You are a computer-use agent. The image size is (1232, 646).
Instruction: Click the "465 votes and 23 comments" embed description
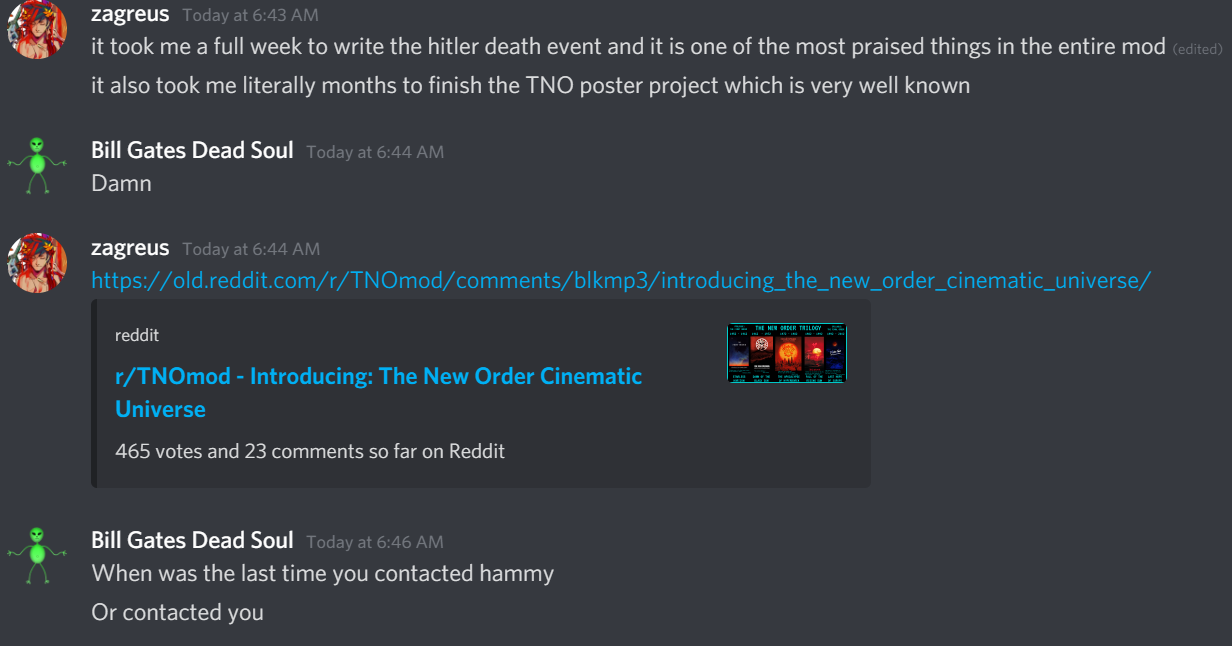(310, 451)
